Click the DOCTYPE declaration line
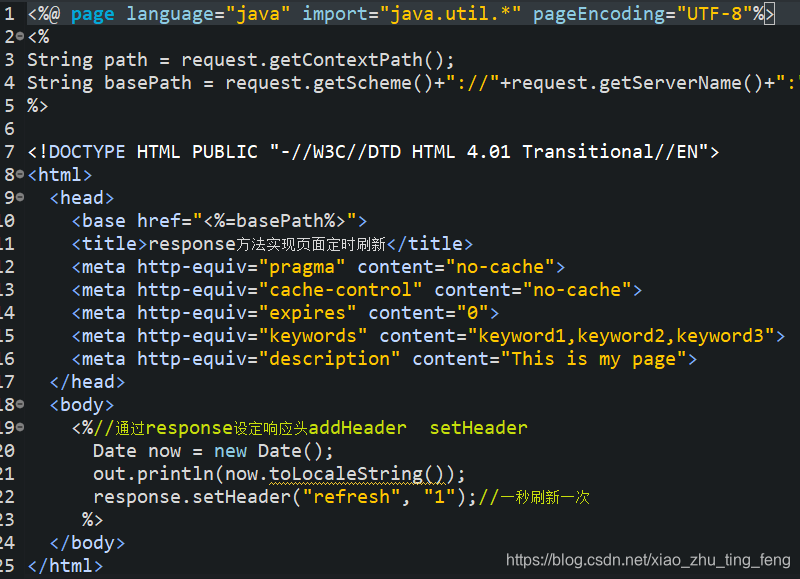 pos(373,152)
